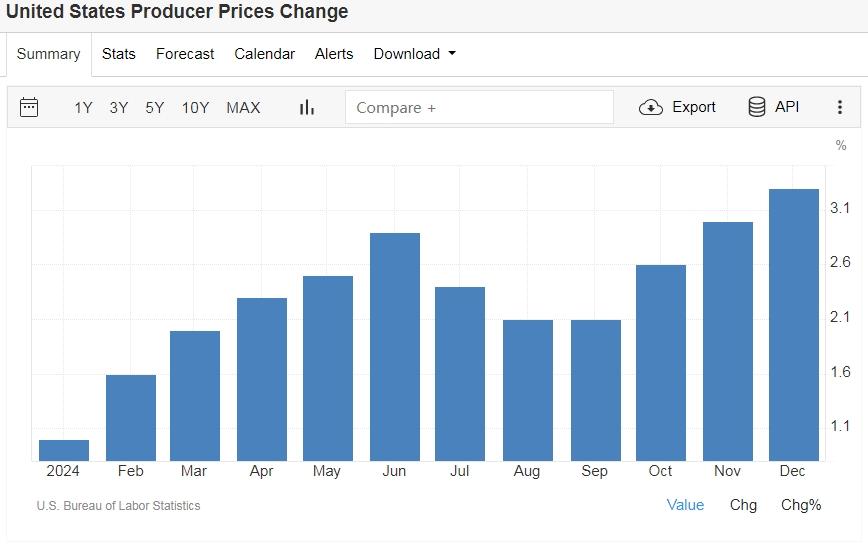Switch the chart to Value view

point(685,505)
